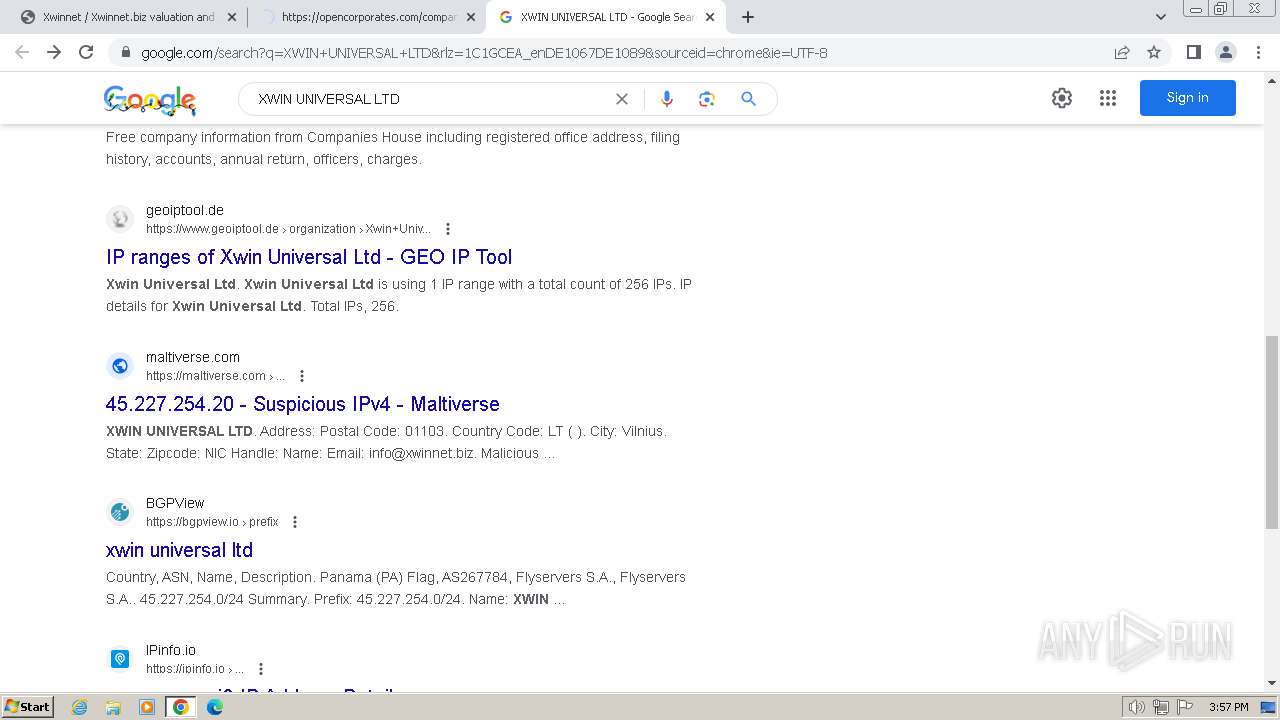Open options for IPinfo.io result
The width and height of the screenshot is (1280, 720).
pos(261,669)
